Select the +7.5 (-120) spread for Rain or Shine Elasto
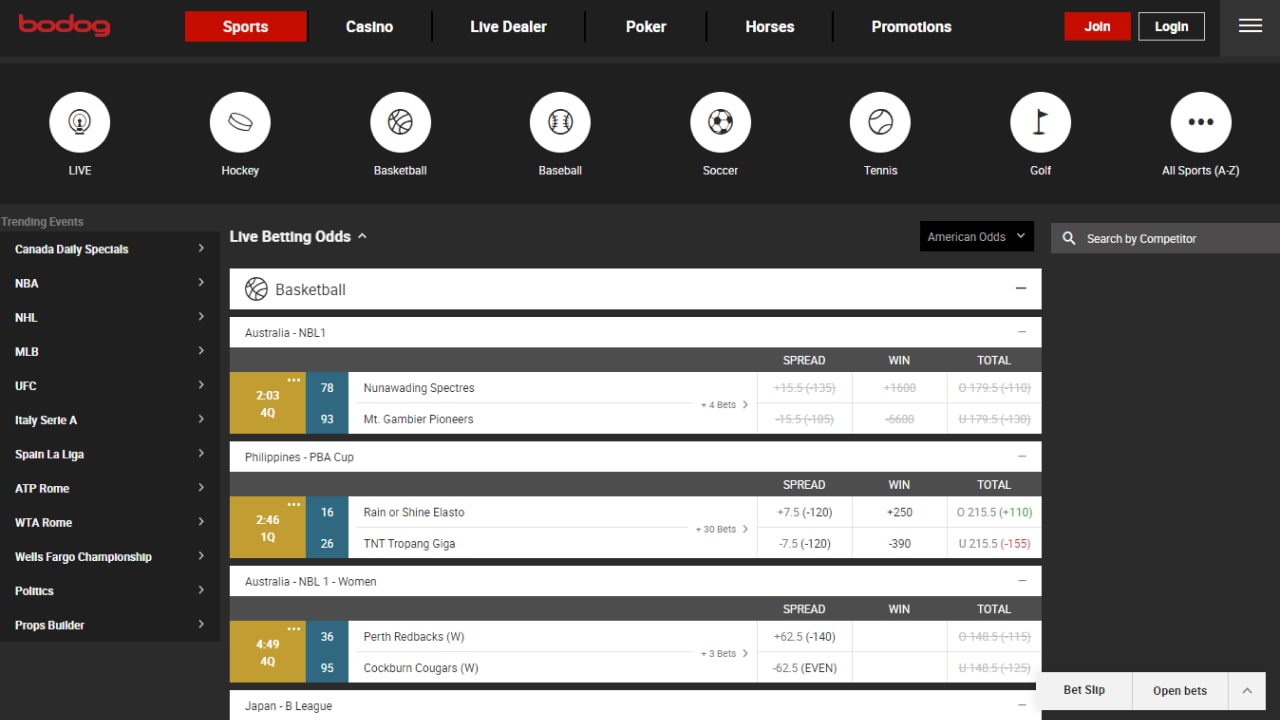Screen dimensions: 1280x720 point(804,512)
